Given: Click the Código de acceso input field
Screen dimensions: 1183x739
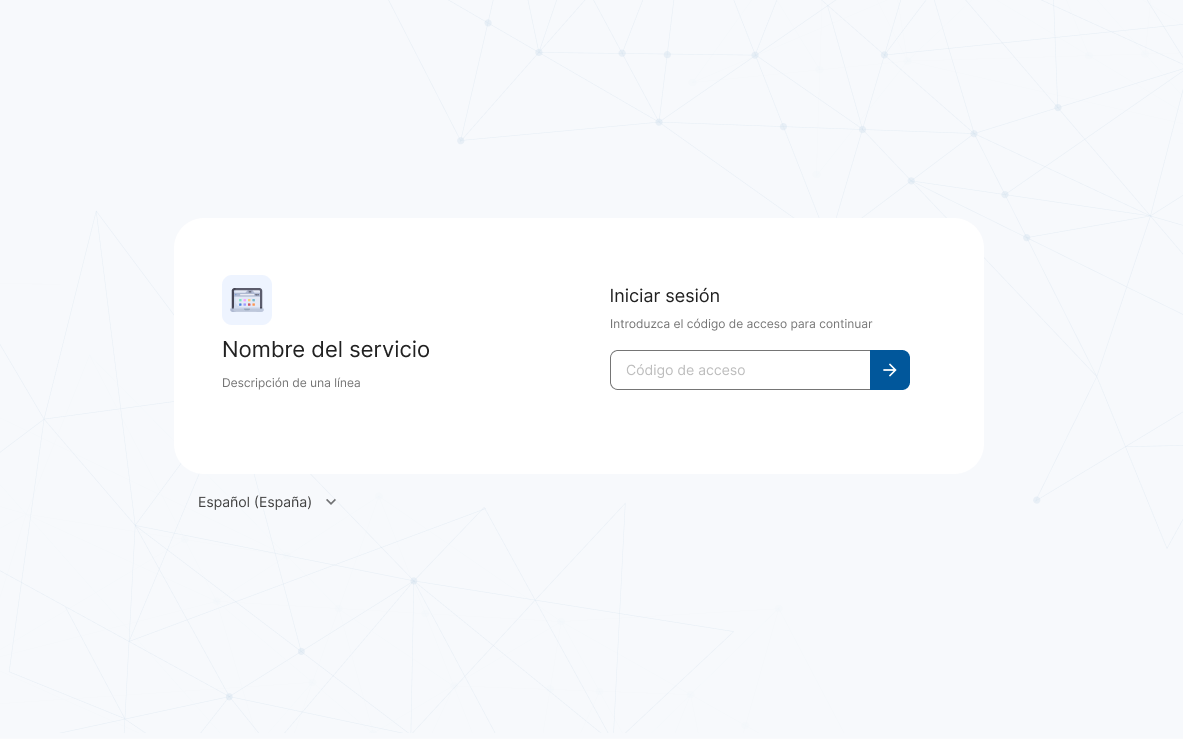Looking at the screenshot, I should tap(740, 370).
